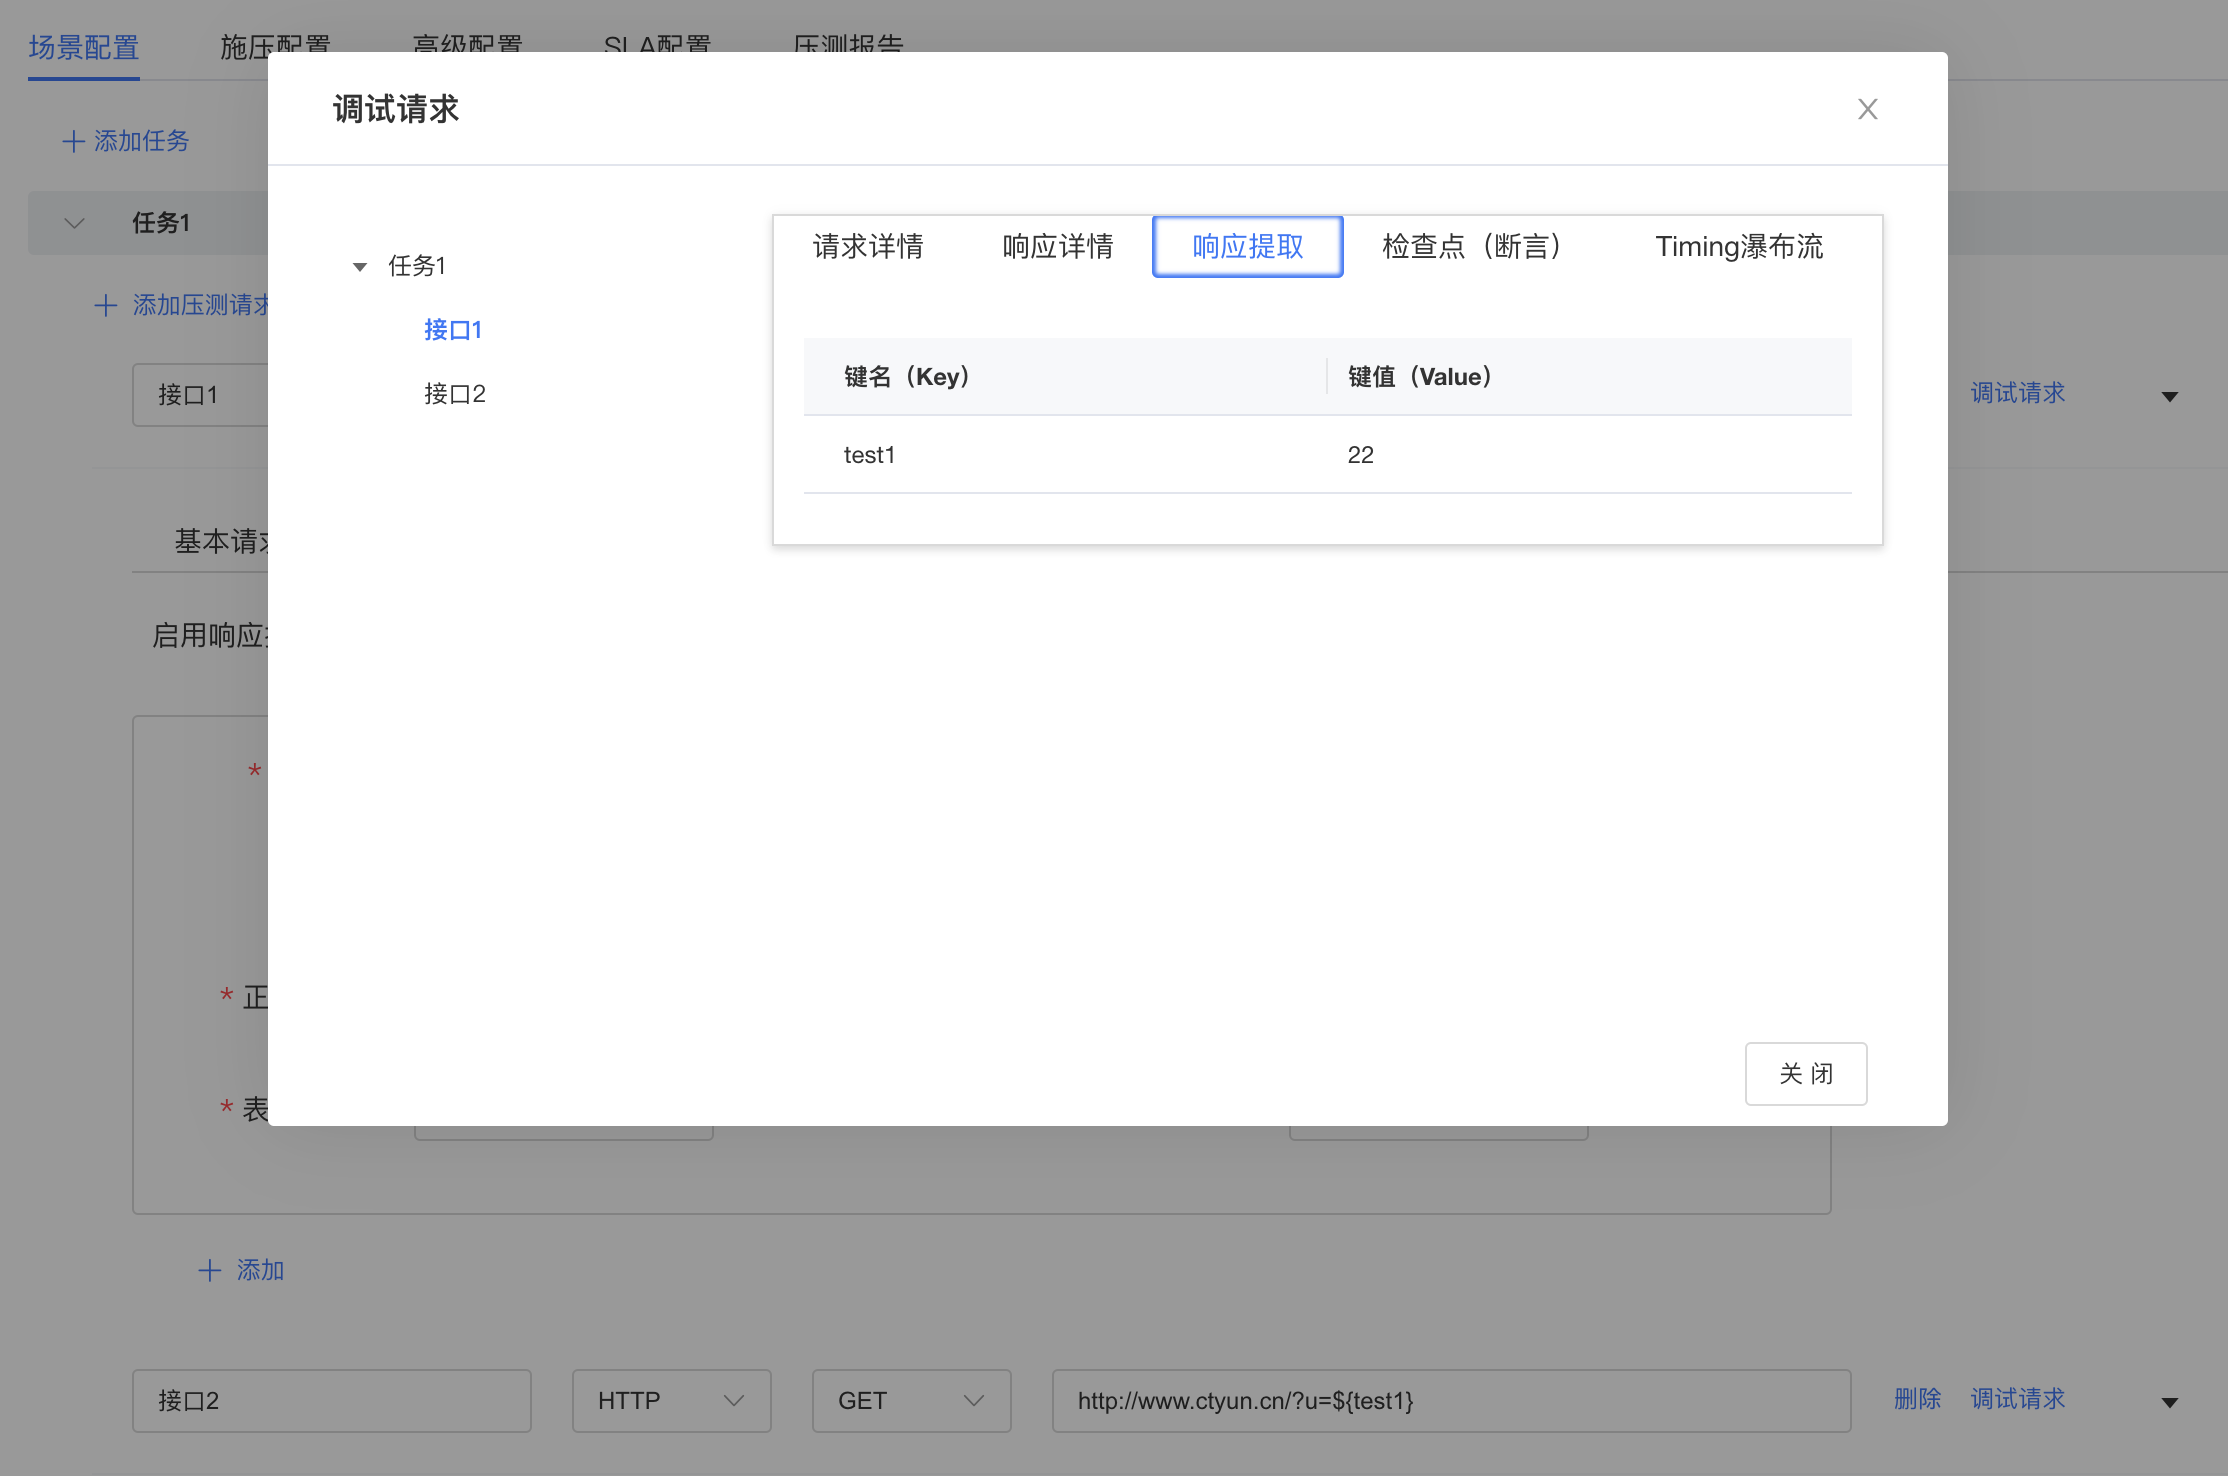Open the Timing瀑布流 tab
Viewport: 2228px width, 1476px height.
click(x=1738, y=247)
